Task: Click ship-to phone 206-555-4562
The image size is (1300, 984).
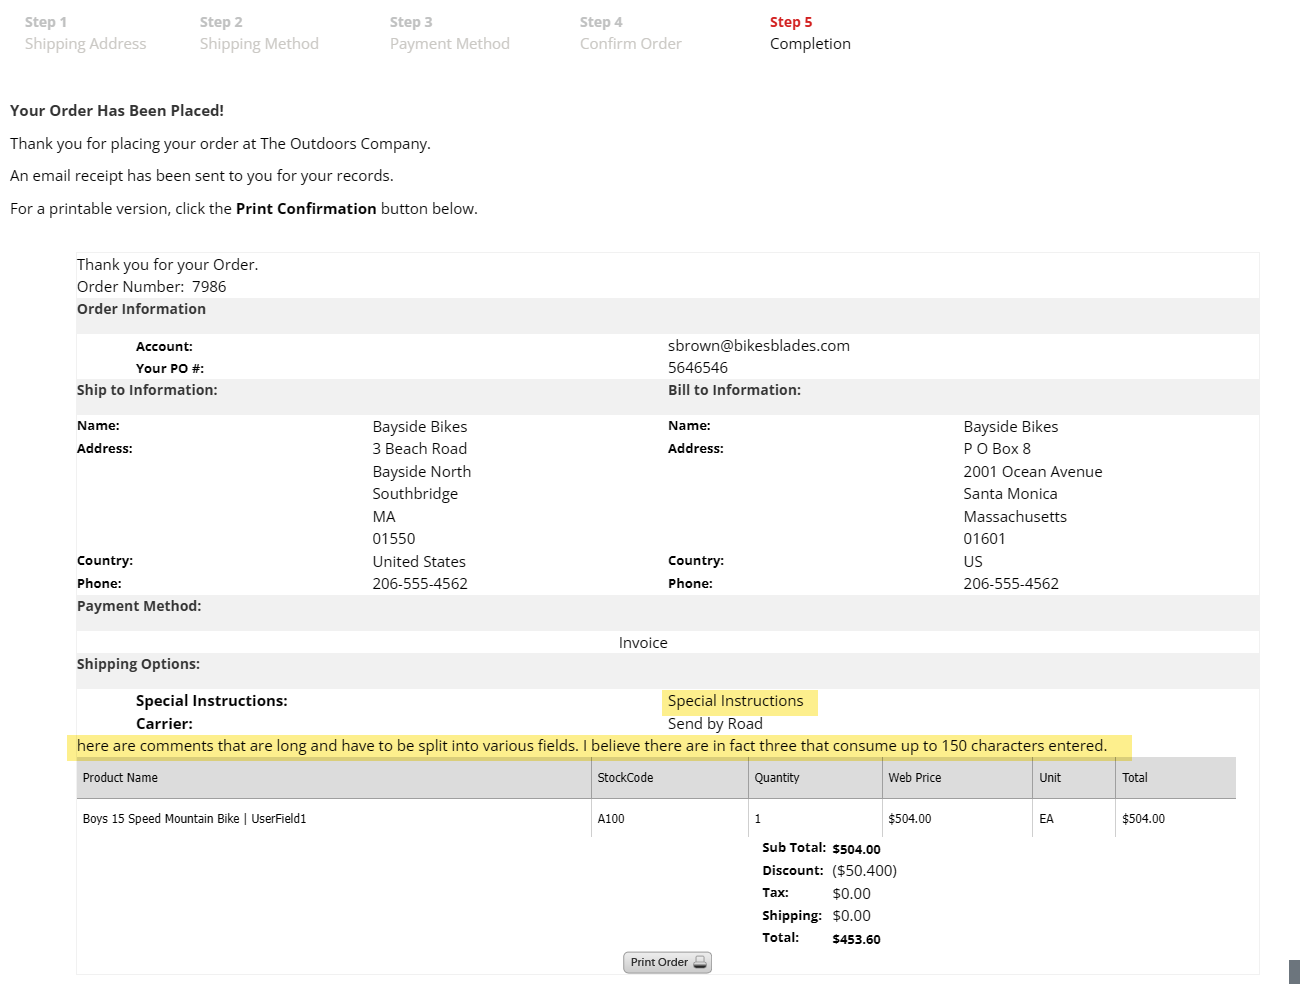Action: coord(420,584)
